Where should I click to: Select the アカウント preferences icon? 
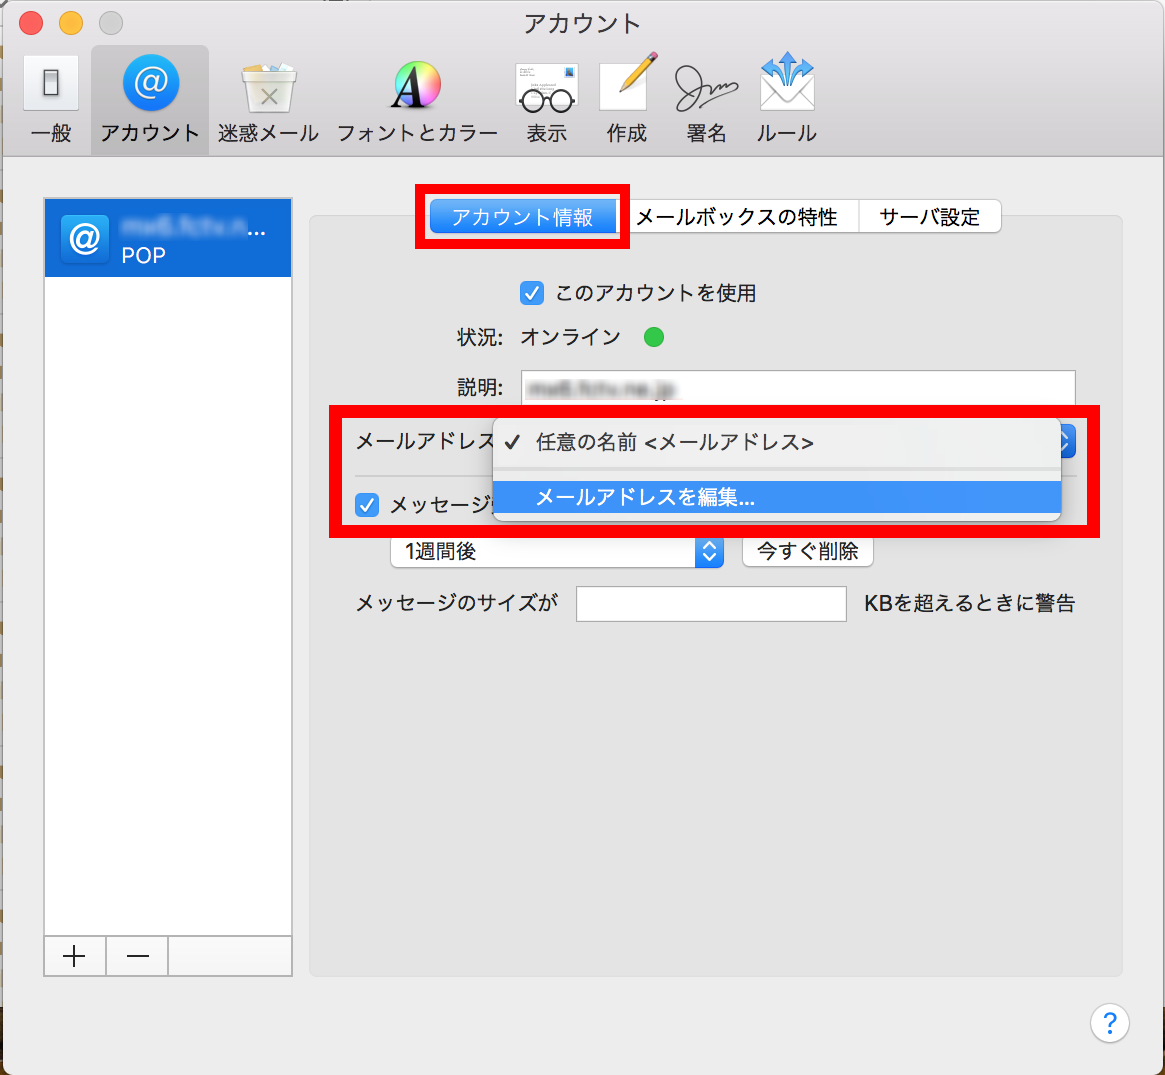[x=149, y=95]
